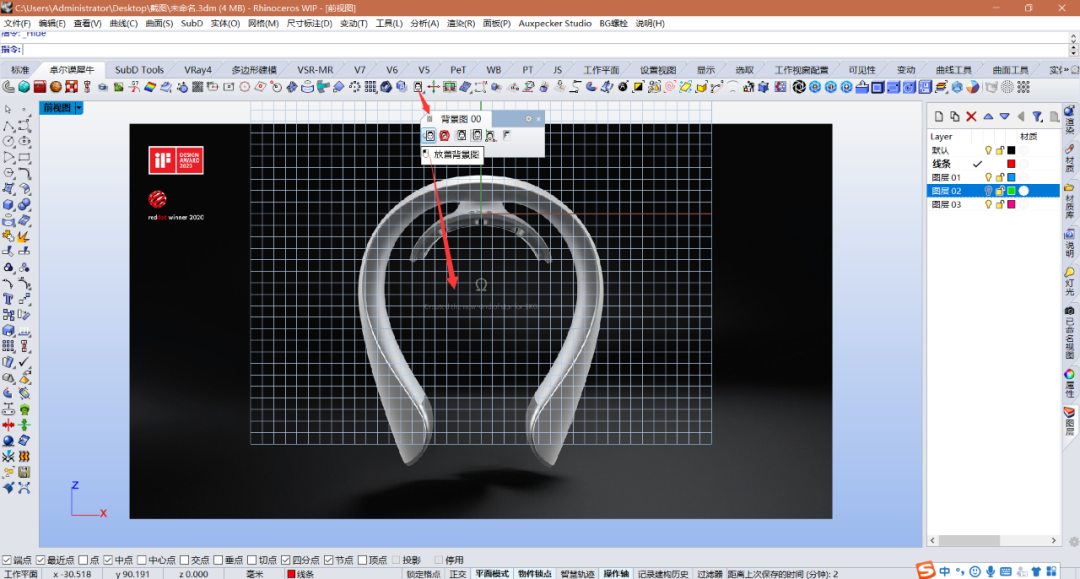
Task: Switch to the SubD Tools toolbar tab
Action: tap(139, 70)
